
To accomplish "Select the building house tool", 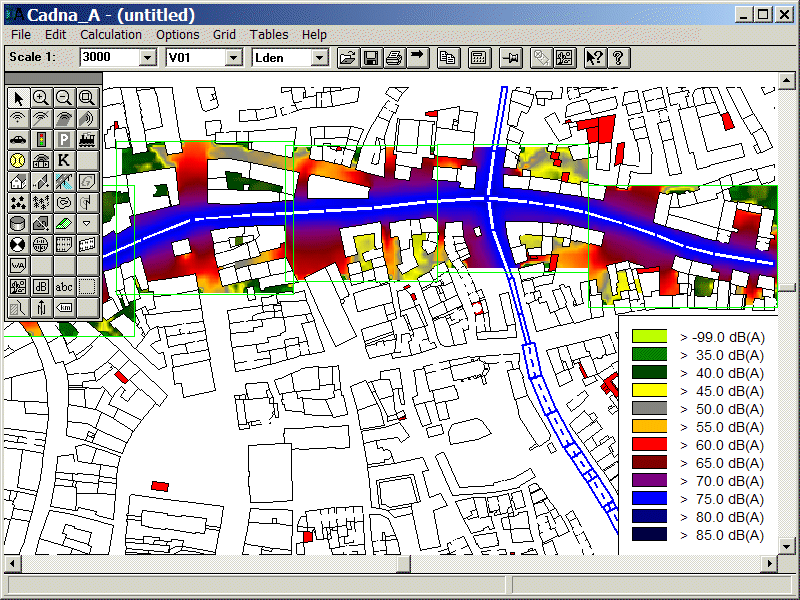I will 18,181.
